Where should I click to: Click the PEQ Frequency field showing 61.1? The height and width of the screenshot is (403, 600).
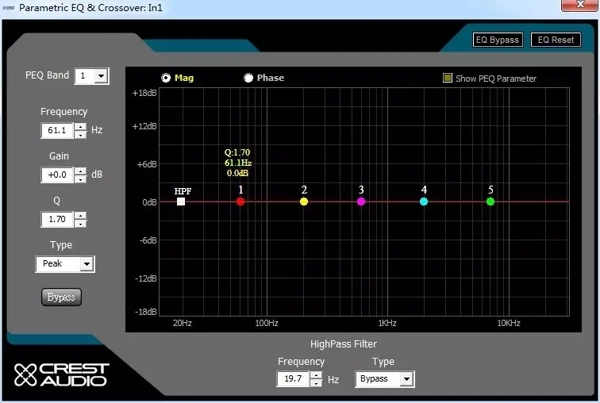pos(57,131)
